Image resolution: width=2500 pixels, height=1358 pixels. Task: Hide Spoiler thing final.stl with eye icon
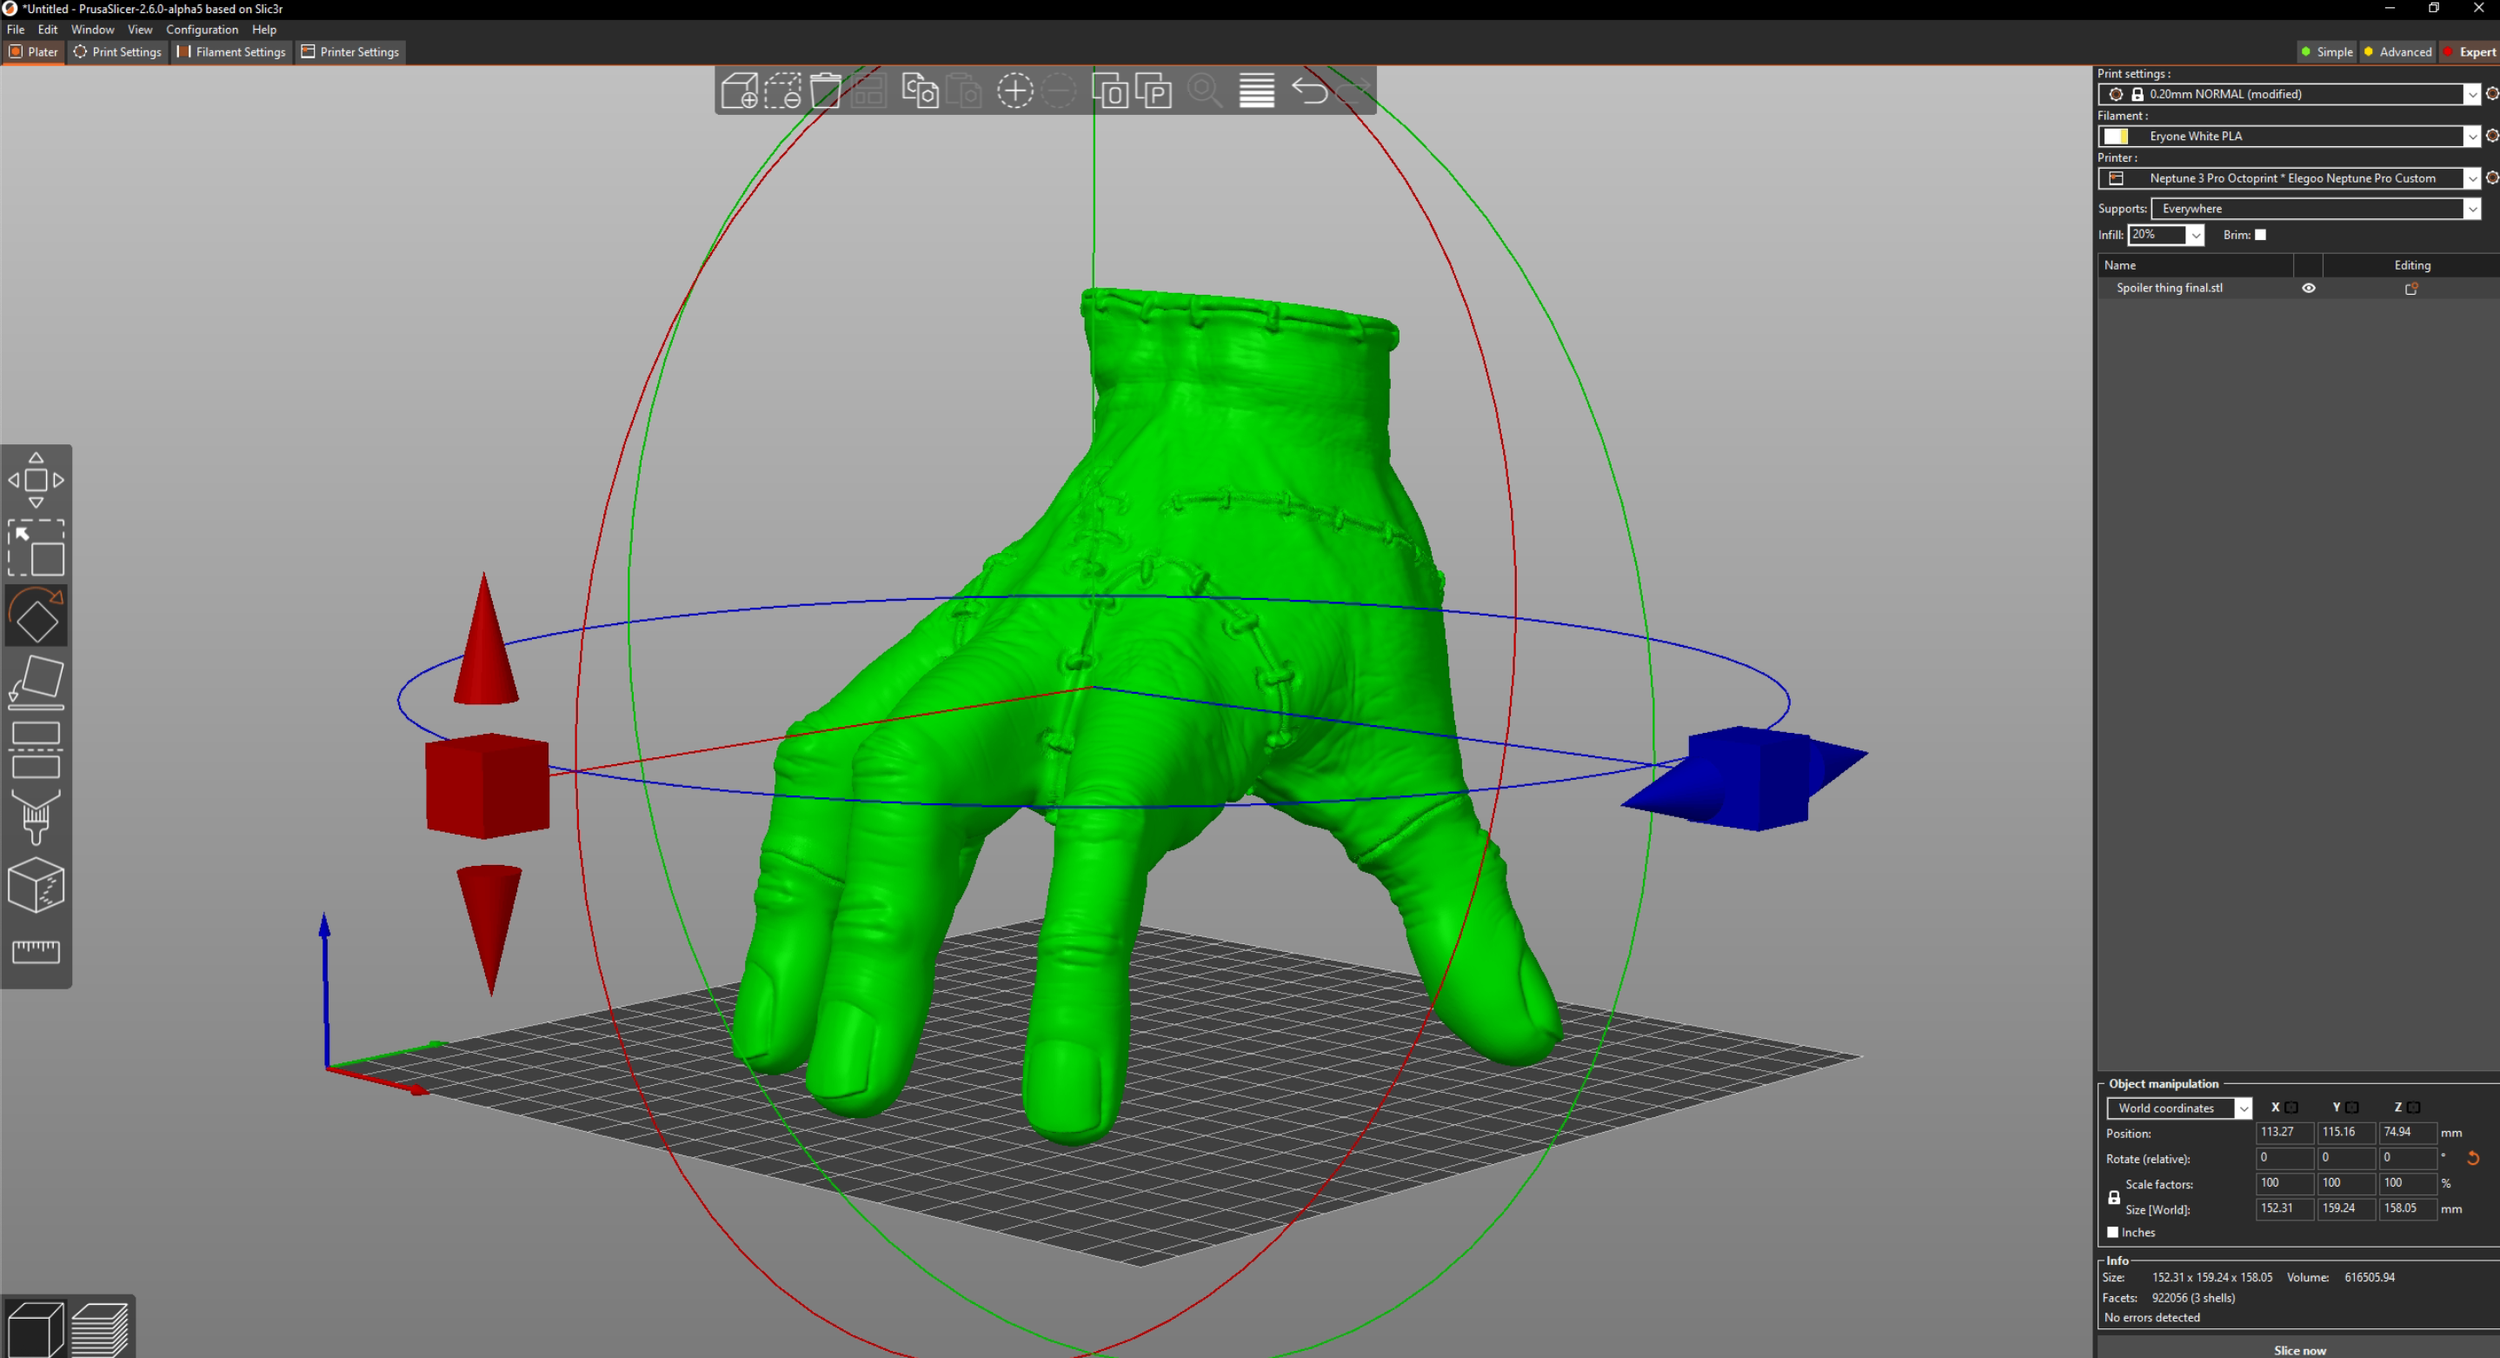click(x=2308, y=288)
